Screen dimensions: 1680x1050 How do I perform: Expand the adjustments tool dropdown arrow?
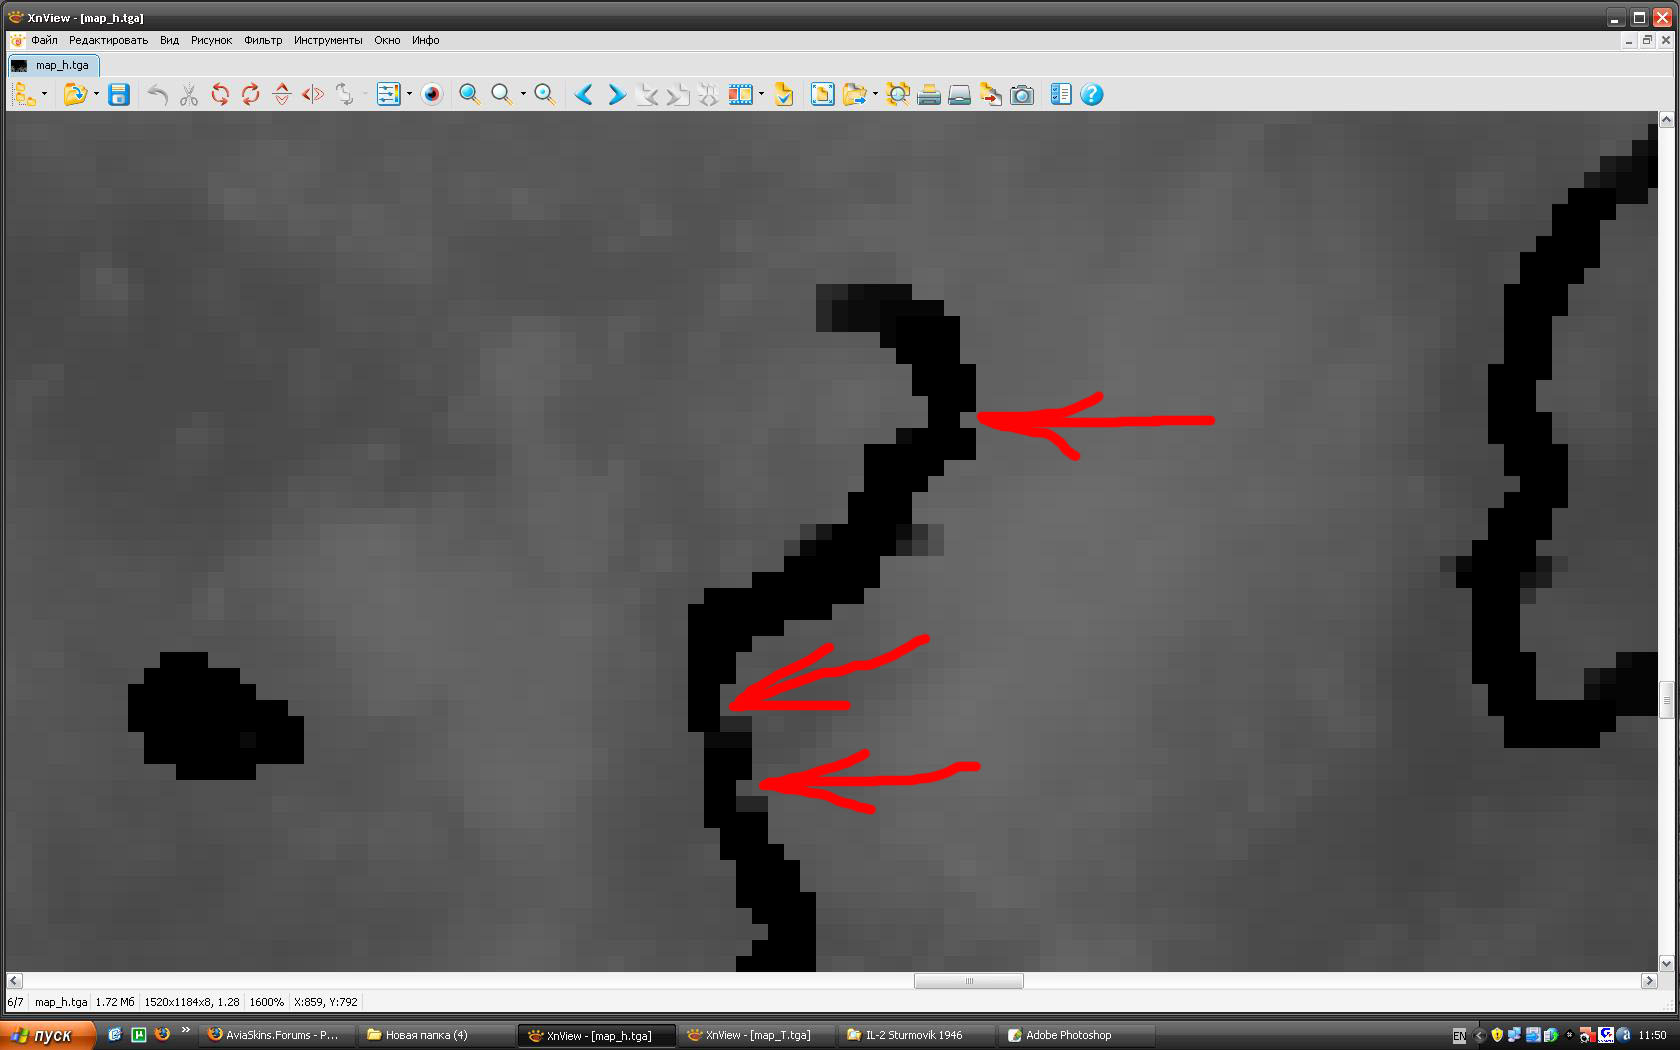pos(409,94)
